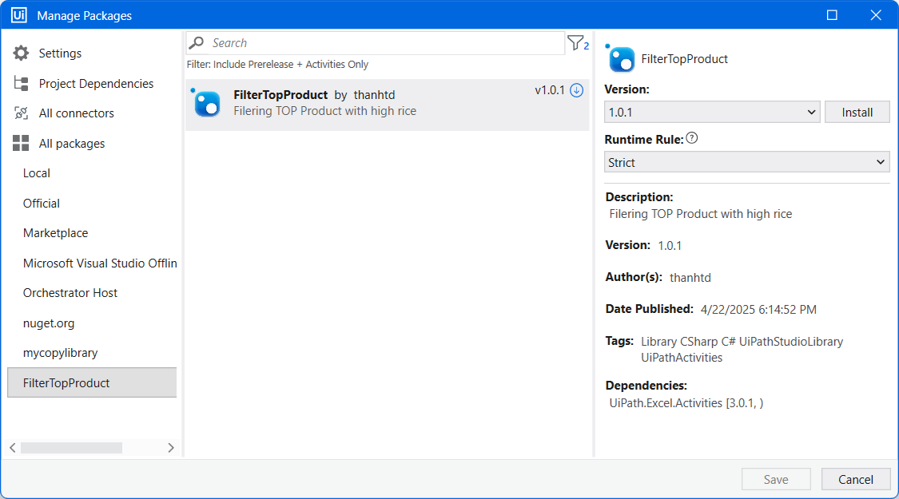Close the Manage Packages window
This screenshot has width=899, height=499.
click(875, 15)
